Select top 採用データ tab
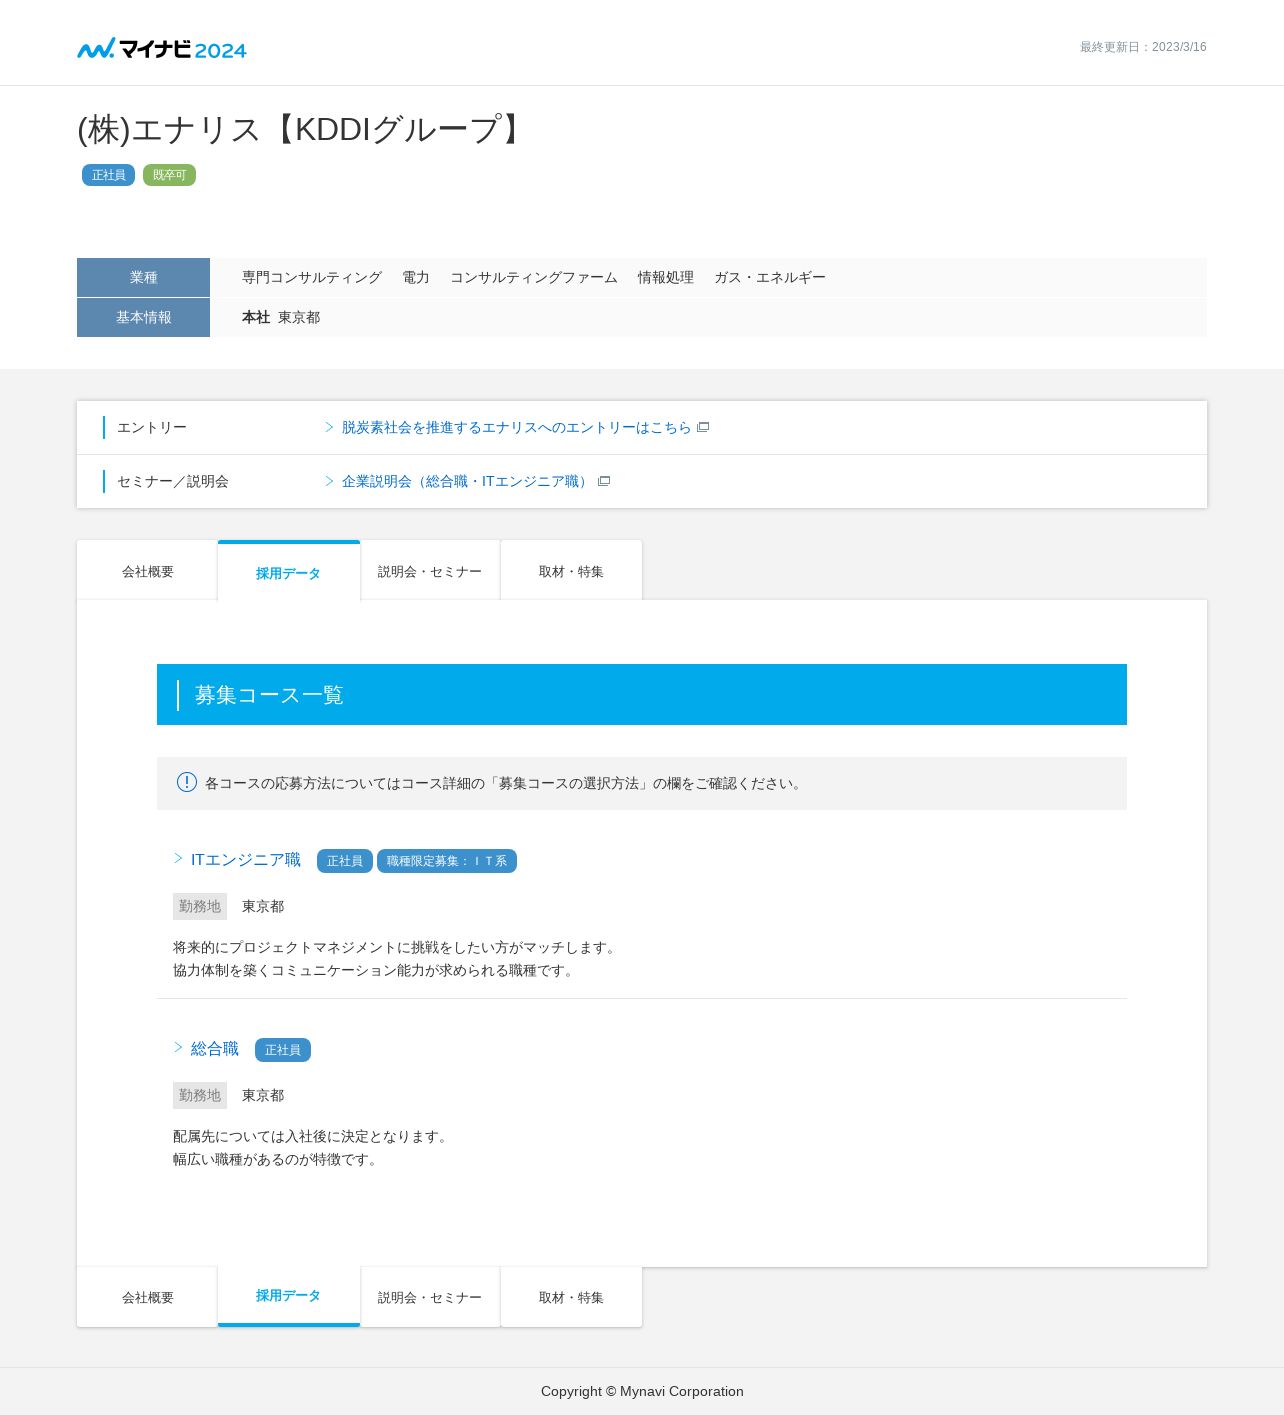This screenshot has width=1284, height=1415. click(289, 571)
